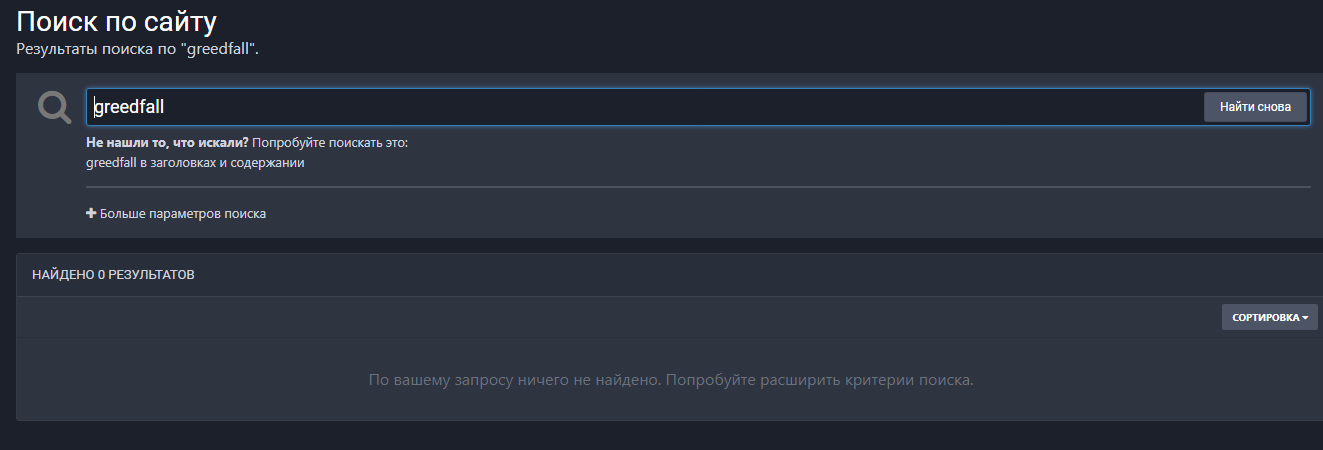Screen dimensions: 1323x450
Task: Click the НАЙДЕНО 0 РЕЗУЛЬТАТОВ header
Action: pyautogui.click(x=113, y=274)
